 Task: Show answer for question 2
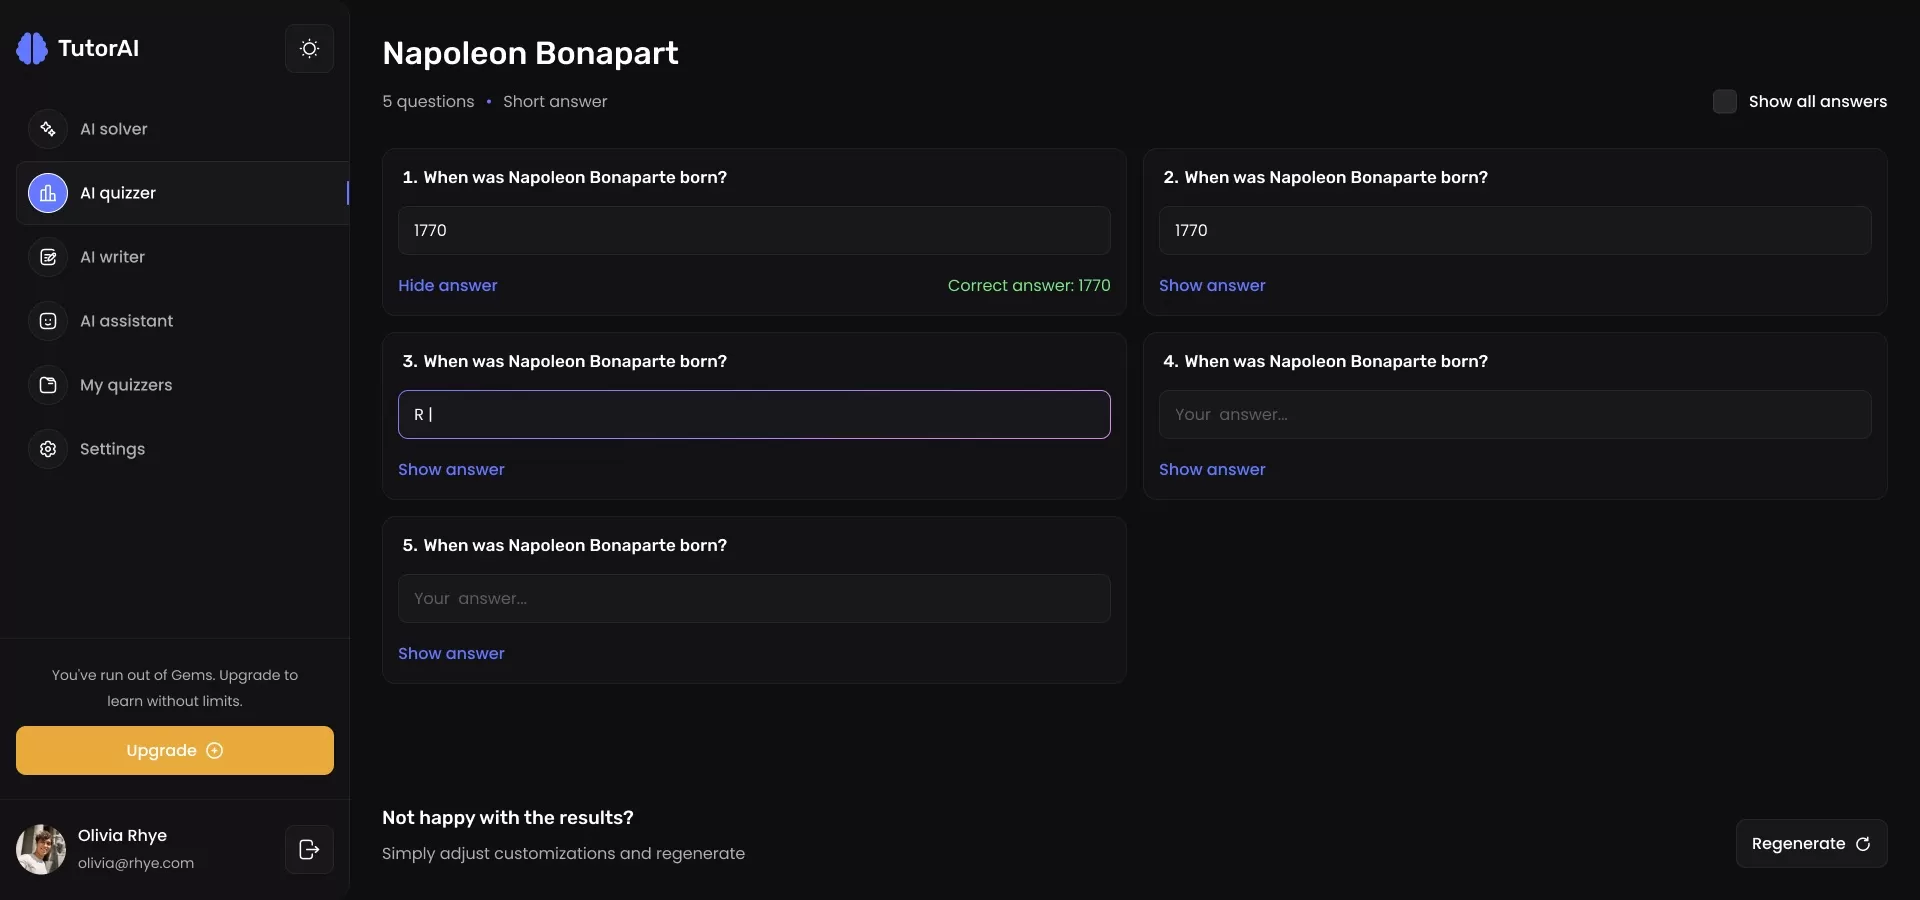tap(1212, 285)
